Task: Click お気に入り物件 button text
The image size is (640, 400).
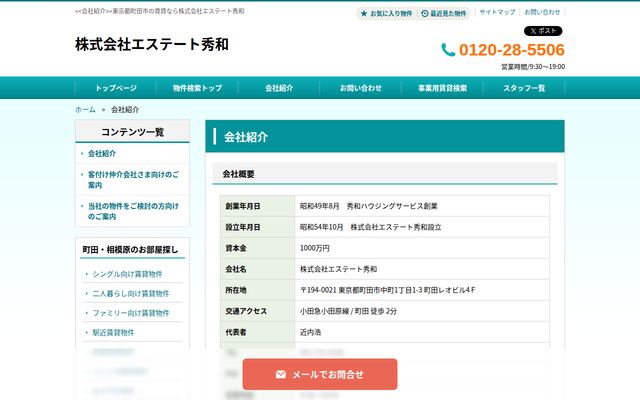Action: click(x=391, y=13)
